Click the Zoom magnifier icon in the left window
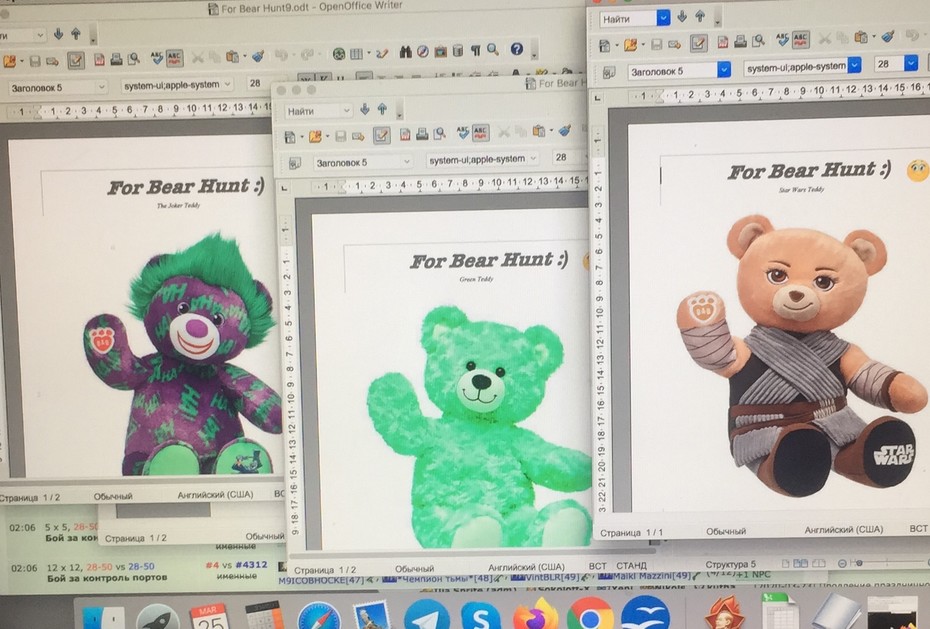The height and width of the screenshot is (629, 930). (x=493, y=50)
